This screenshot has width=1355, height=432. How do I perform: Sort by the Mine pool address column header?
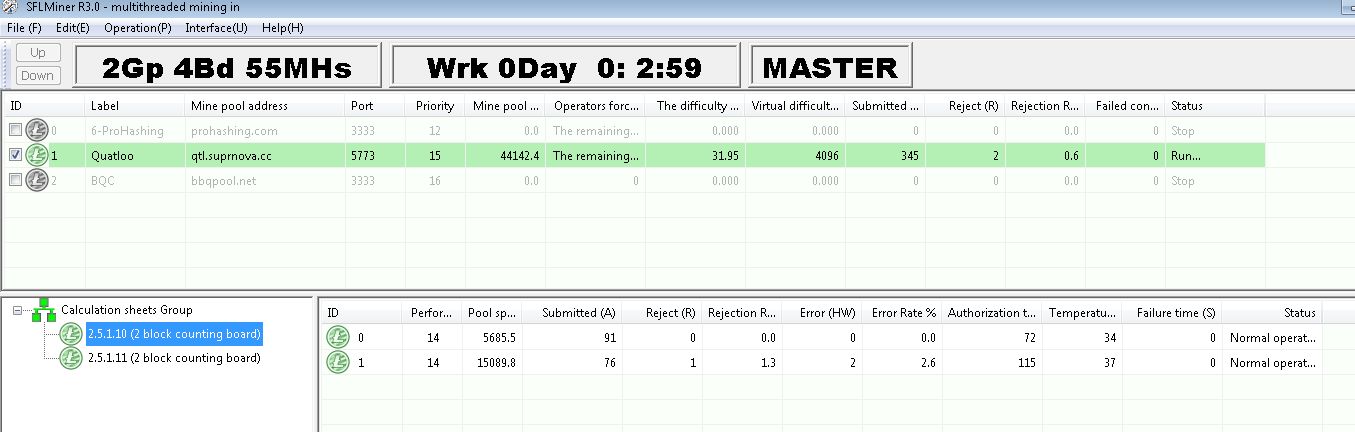(x=239, y=106)
